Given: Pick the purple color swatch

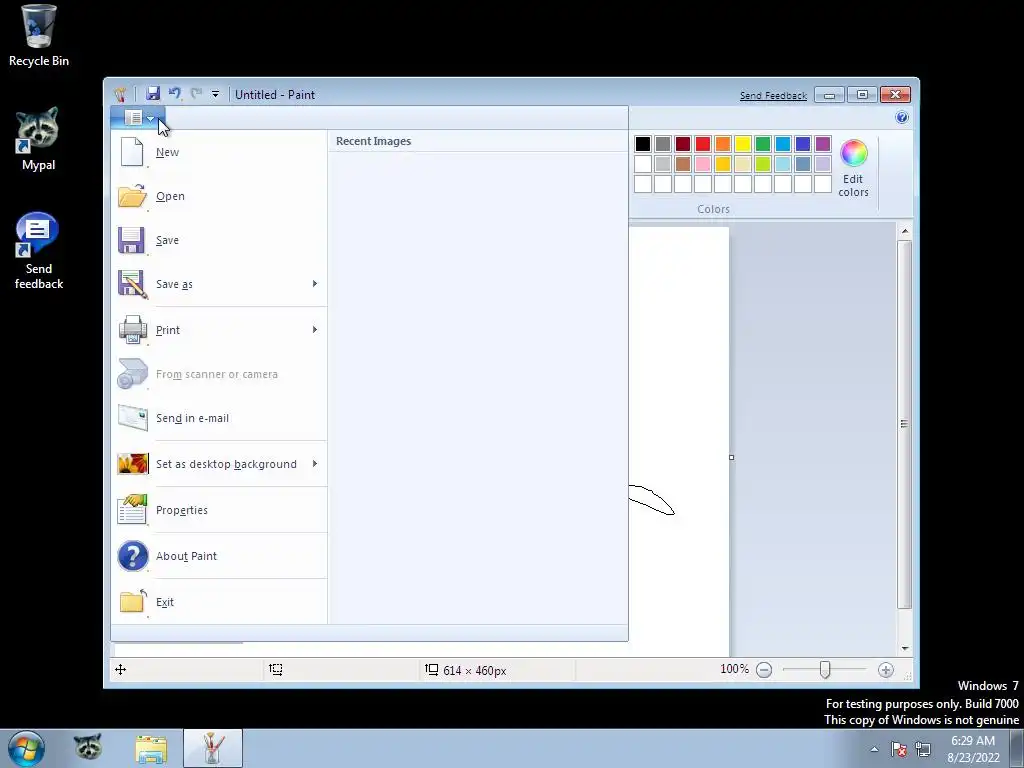Looking at the screenshot, I should pos(823,144).
